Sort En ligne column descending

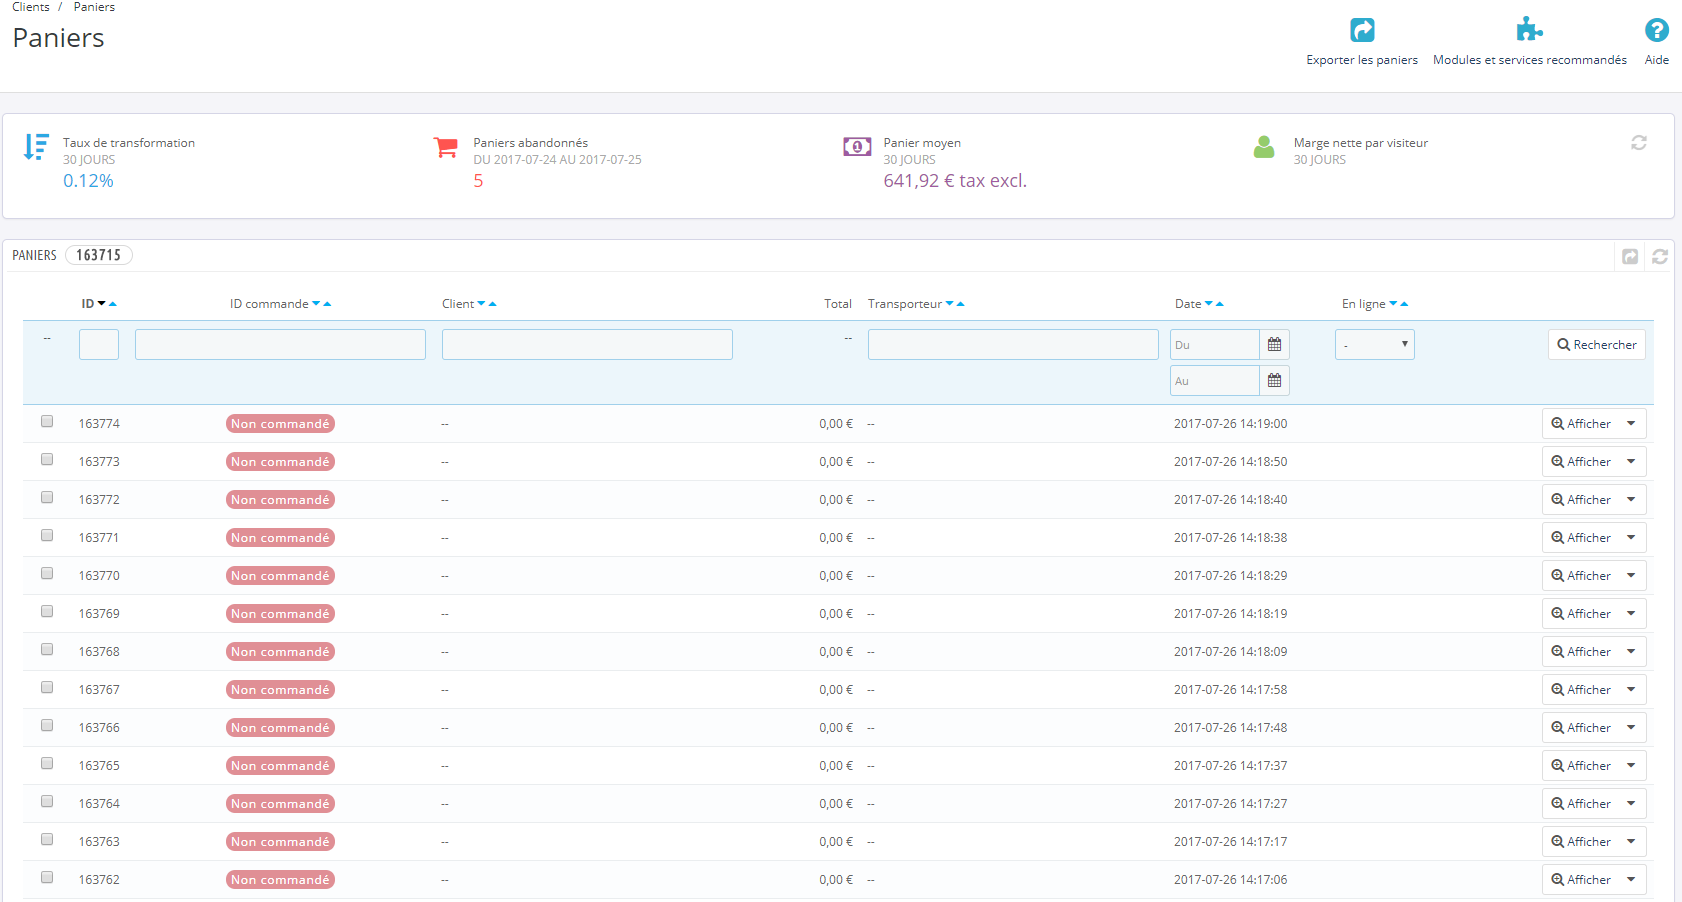pyautogui.click(x=1393, y=304)
